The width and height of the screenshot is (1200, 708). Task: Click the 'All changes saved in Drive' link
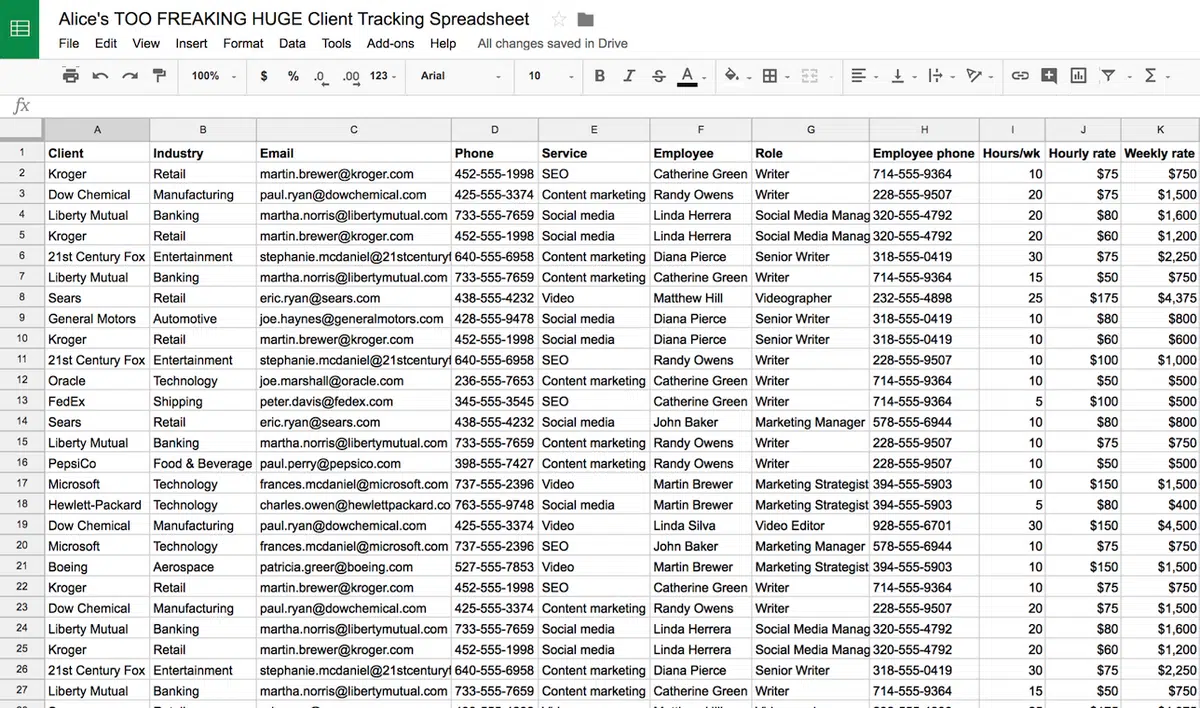(552, 44)
